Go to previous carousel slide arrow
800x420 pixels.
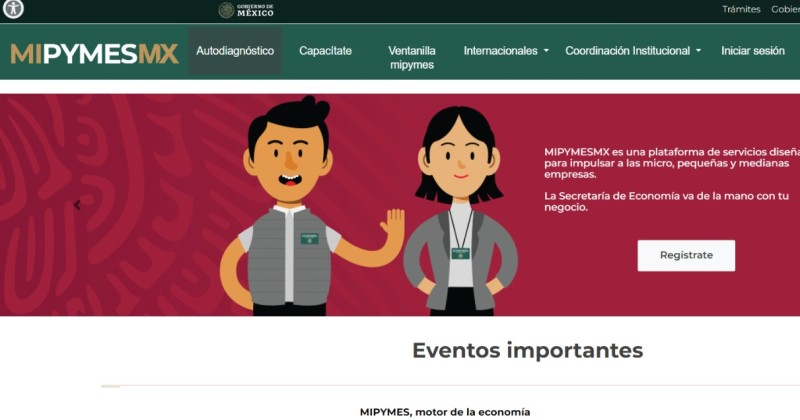click(77, 205)
